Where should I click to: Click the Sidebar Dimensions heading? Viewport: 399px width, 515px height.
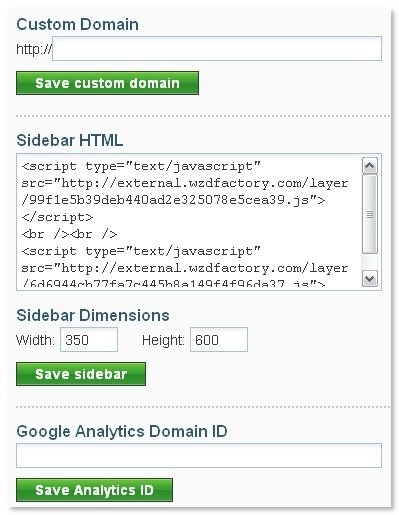click(x=93, y=315)
